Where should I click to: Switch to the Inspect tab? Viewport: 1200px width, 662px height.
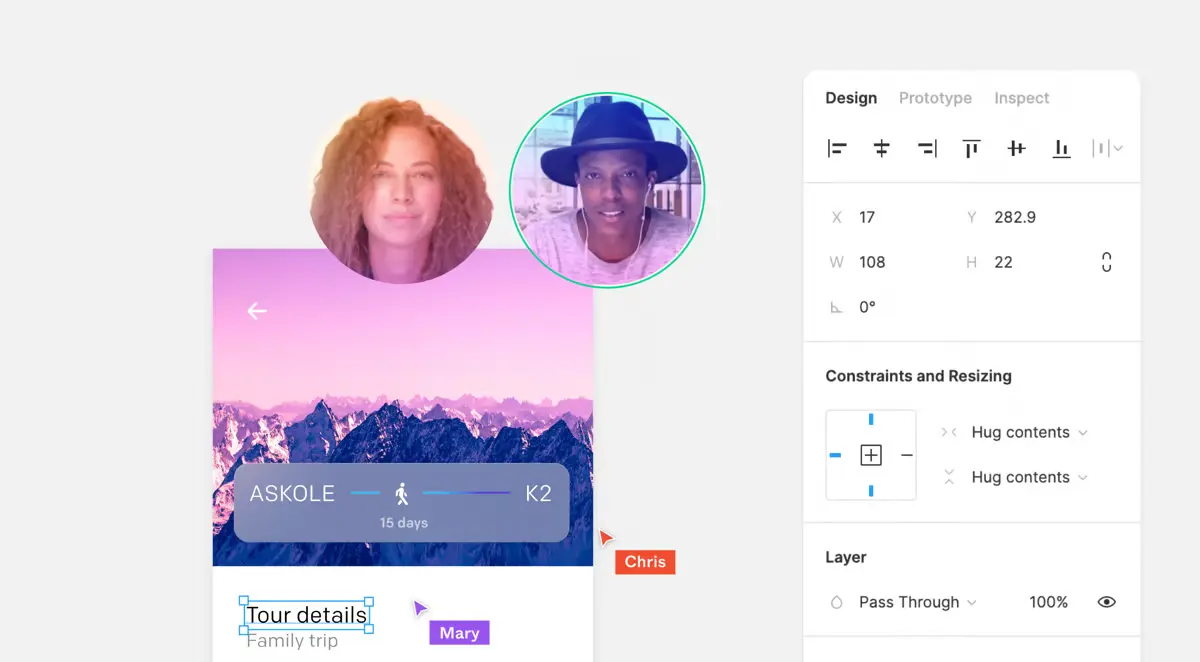[1021, 98]
